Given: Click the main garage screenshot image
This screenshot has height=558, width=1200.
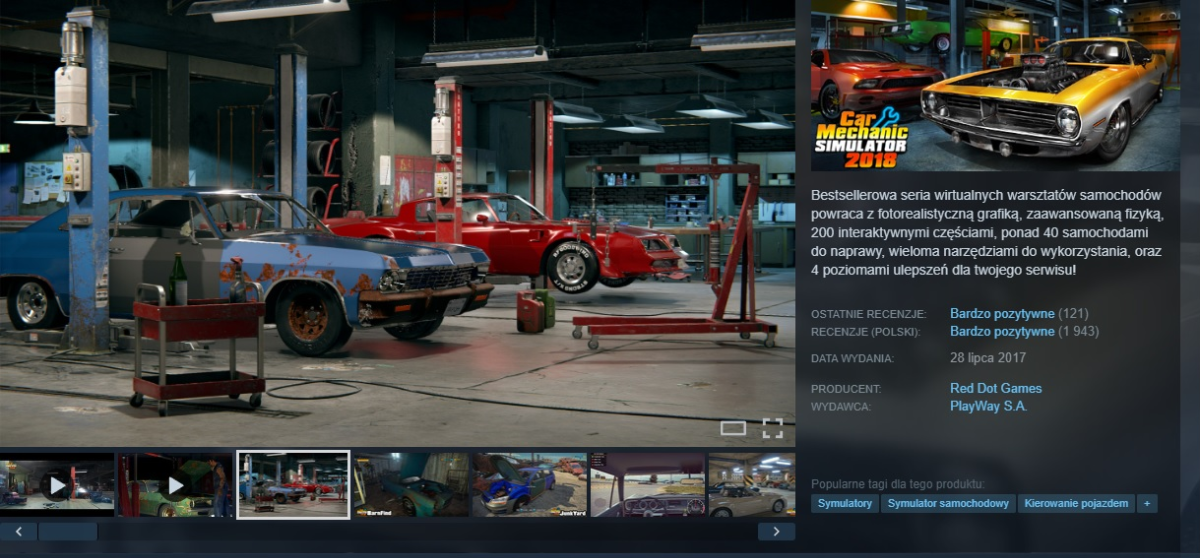Looking at the screenshot, I should point(397,222).
